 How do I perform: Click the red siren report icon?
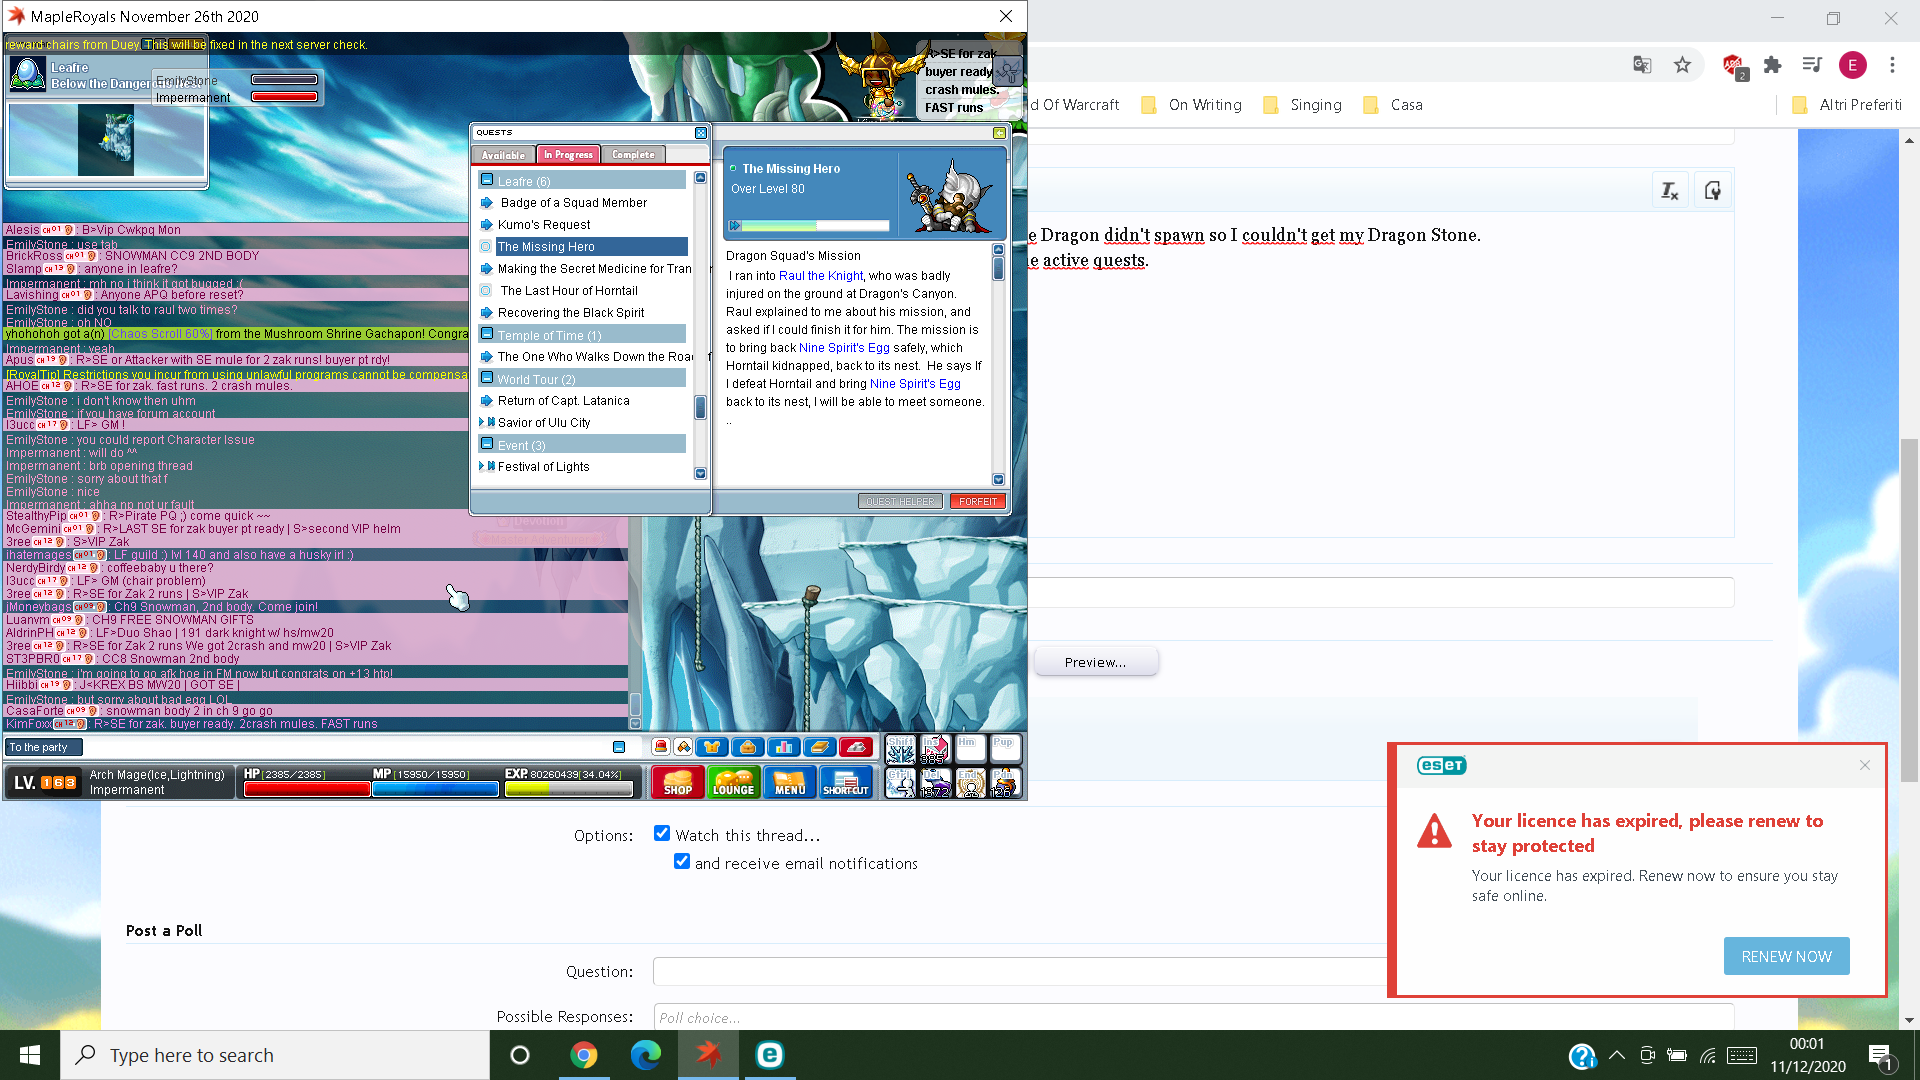[x=661, y=747]
